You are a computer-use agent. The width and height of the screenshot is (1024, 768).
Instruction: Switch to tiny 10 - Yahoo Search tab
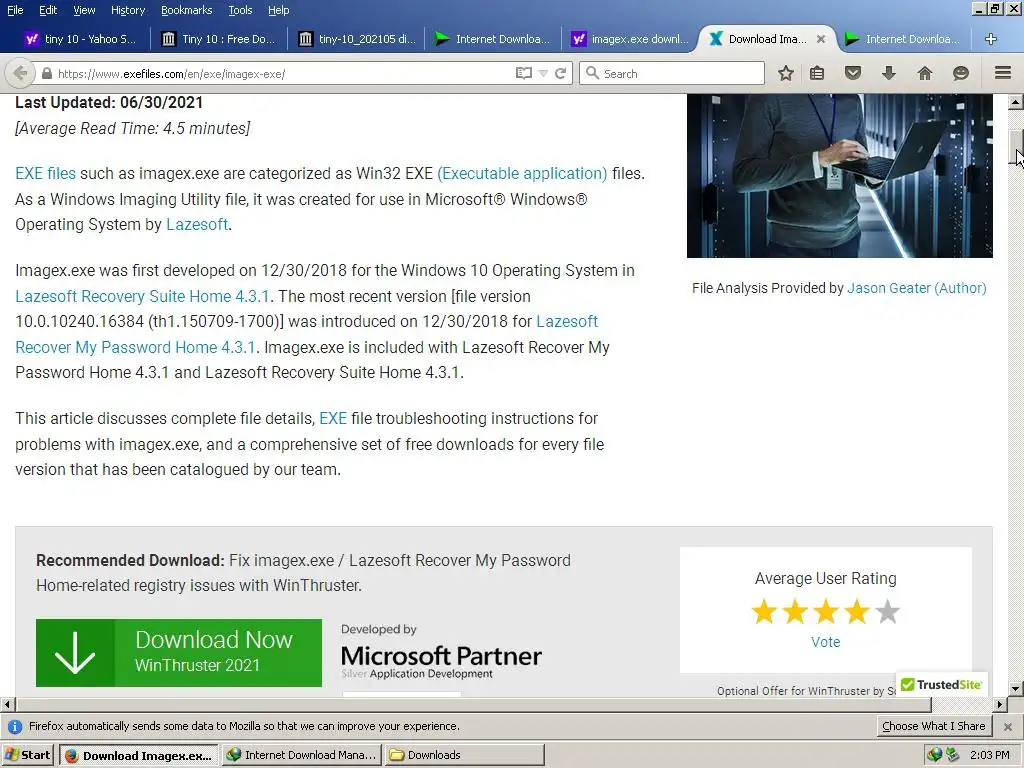(80, 39)
